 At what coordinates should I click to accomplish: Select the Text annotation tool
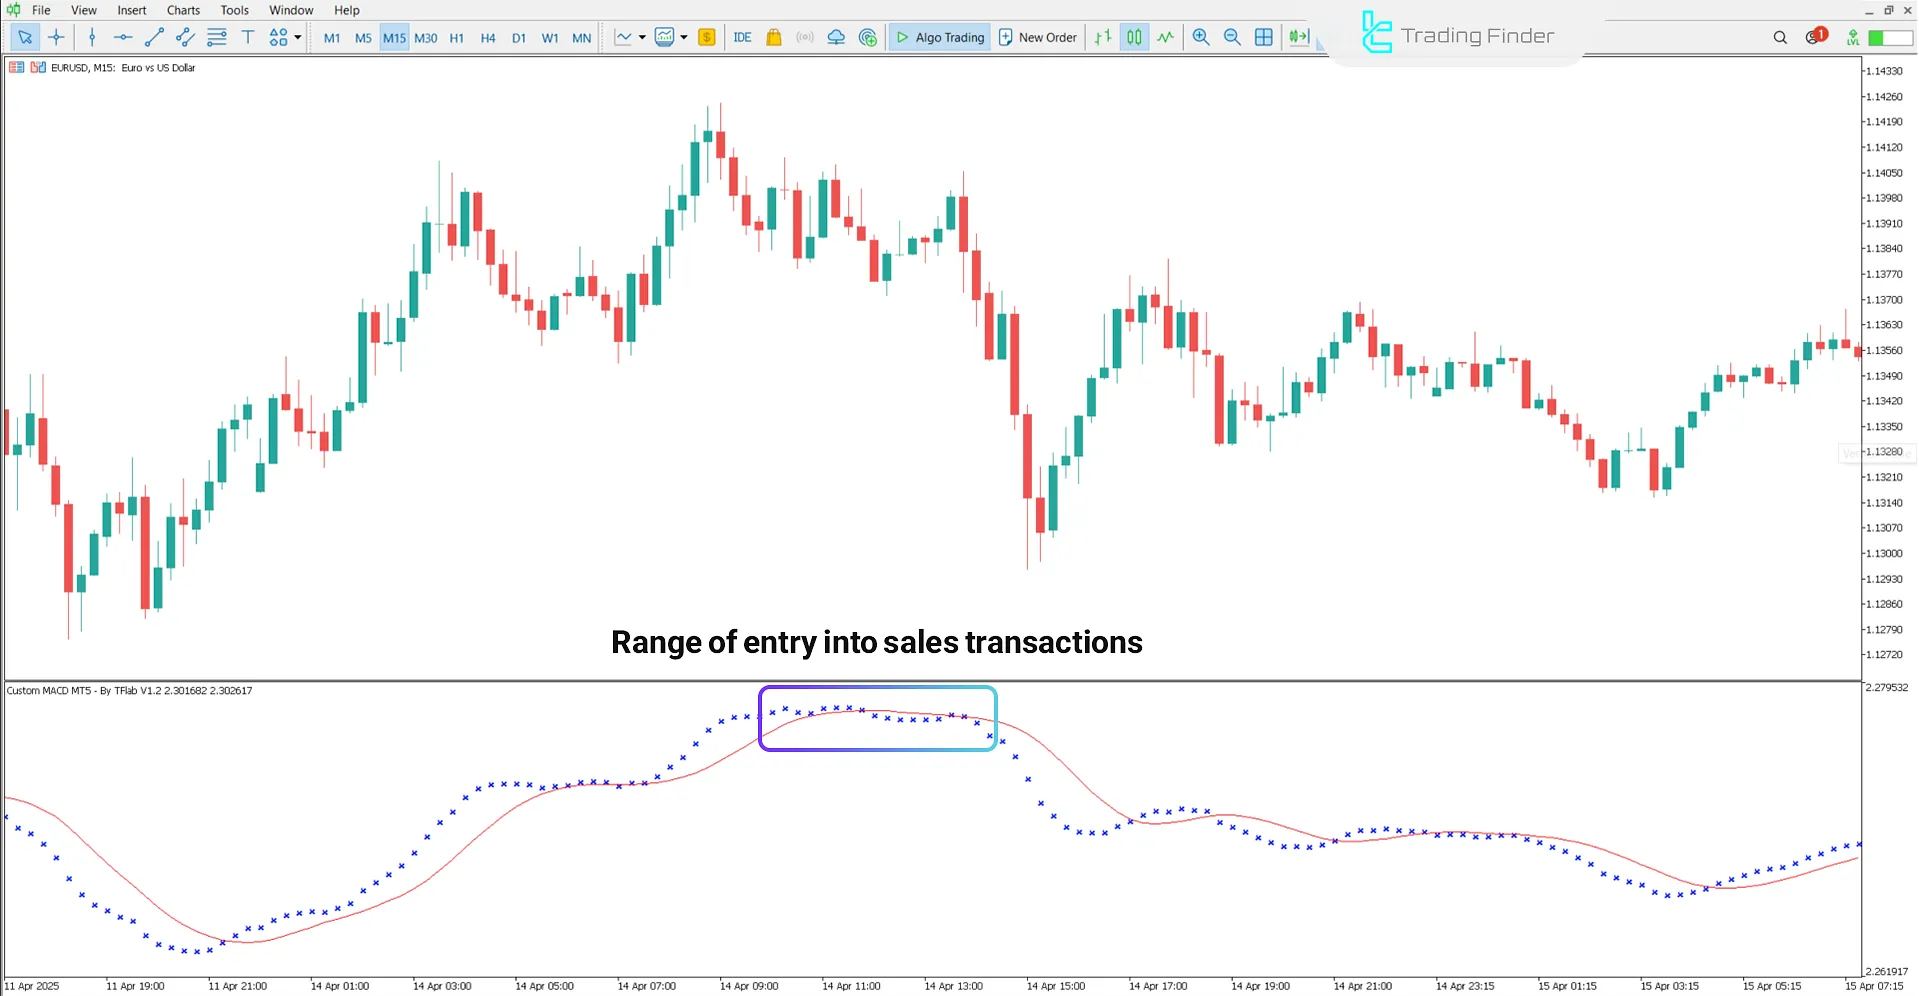point(248,37)
